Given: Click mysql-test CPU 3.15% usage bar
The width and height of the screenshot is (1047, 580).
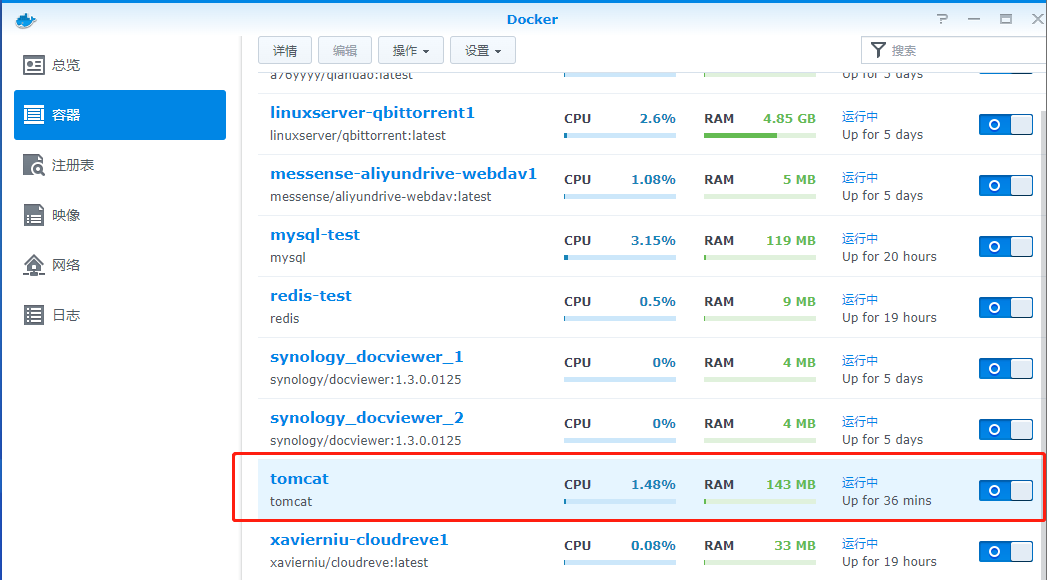Looking at the screenshot, I should 620,258.
